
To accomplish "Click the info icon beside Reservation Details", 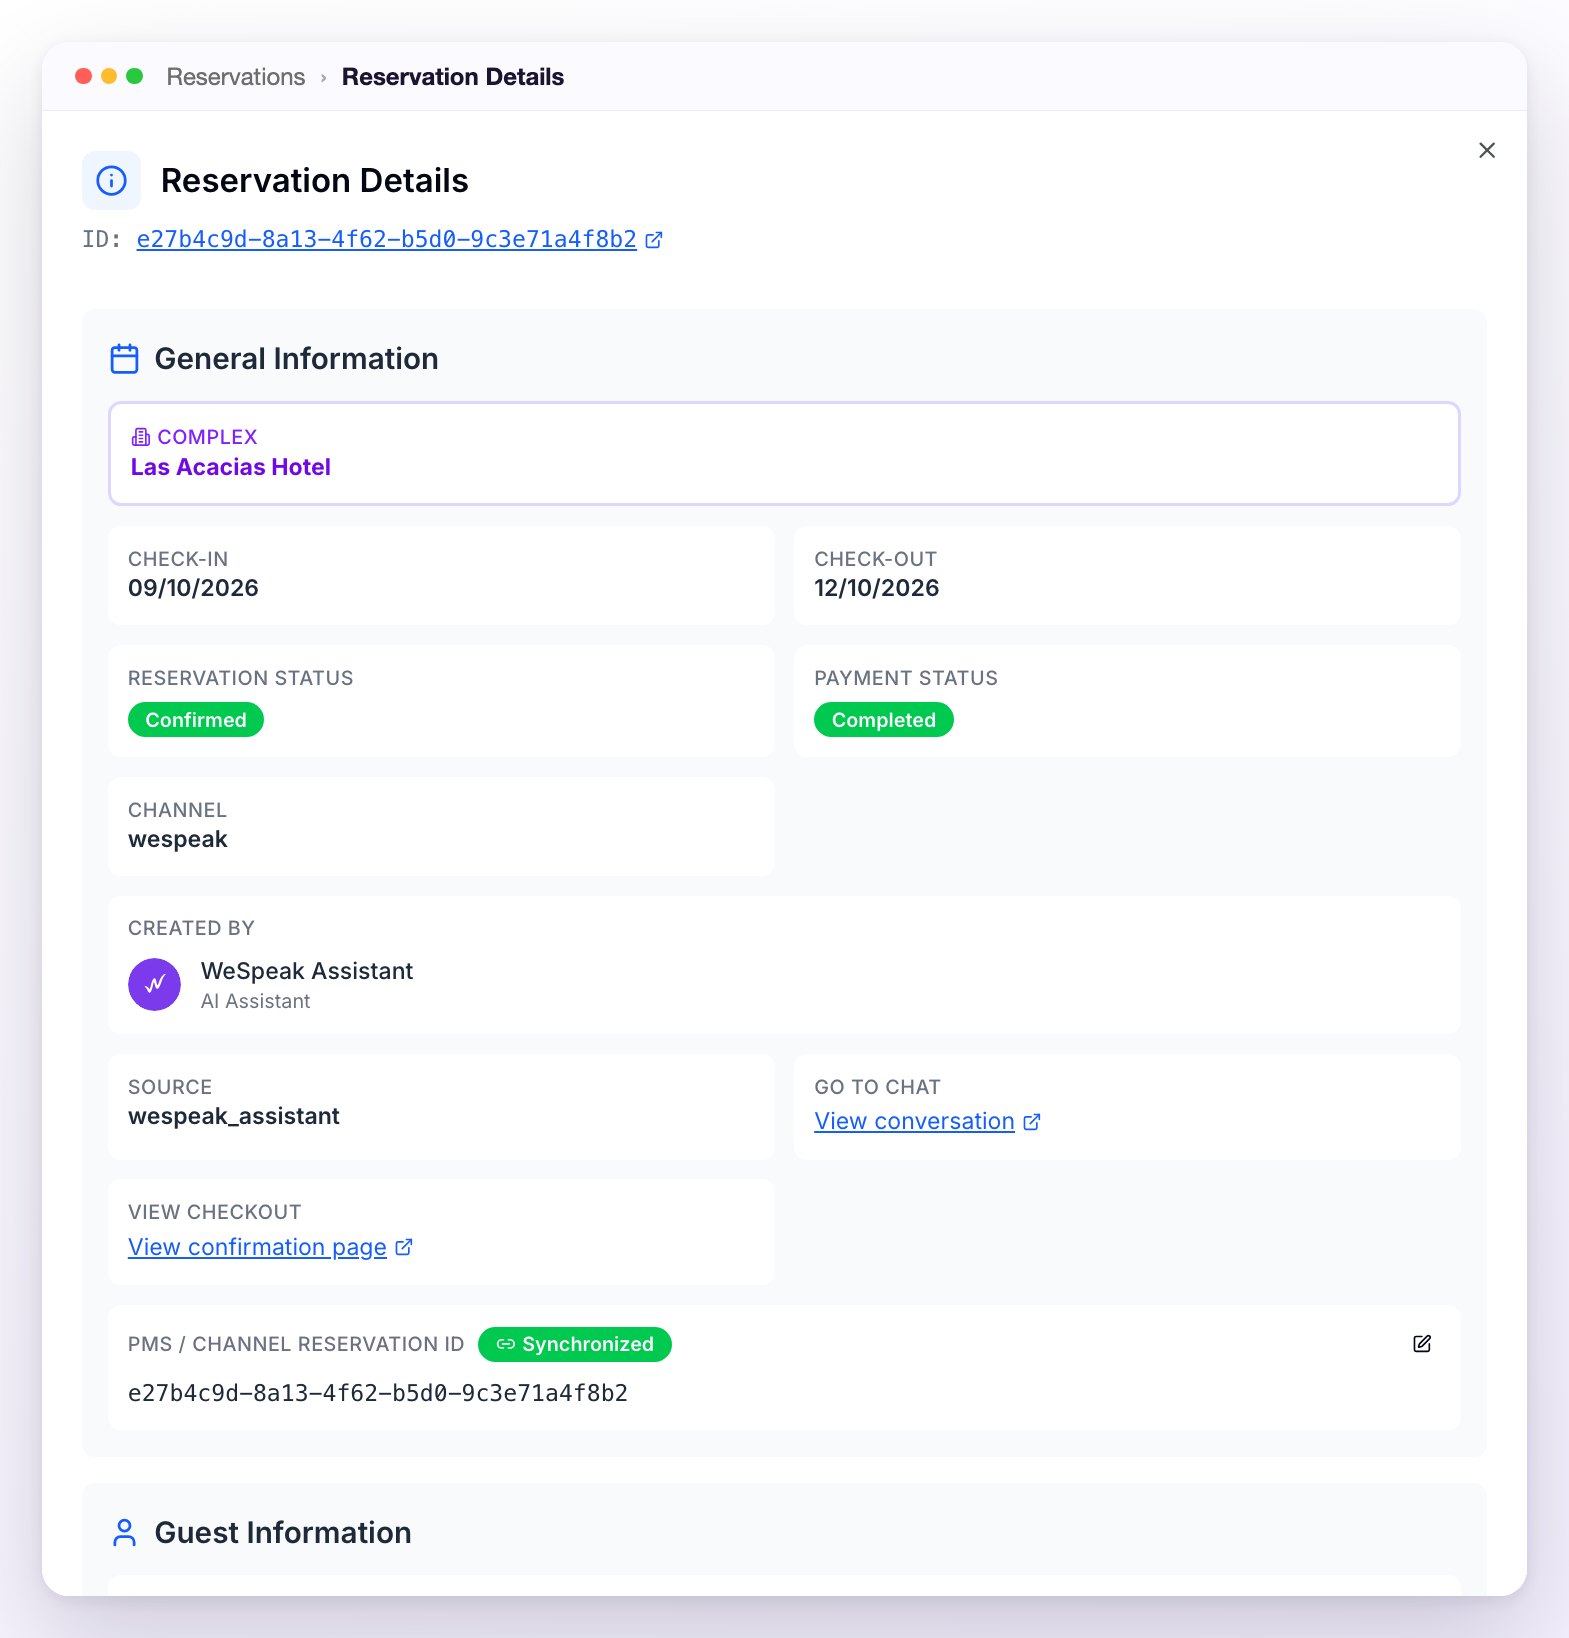I will 111,181.
